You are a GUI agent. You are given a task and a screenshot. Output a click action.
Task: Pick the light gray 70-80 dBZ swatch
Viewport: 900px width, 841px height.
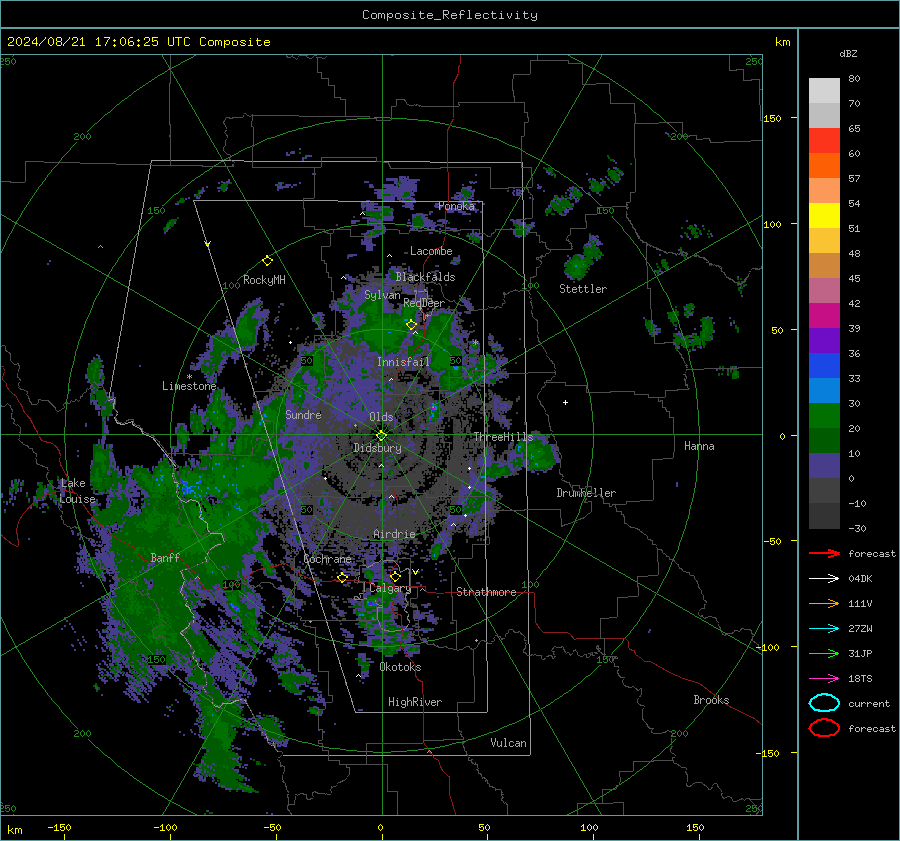(x=824, y=91)
